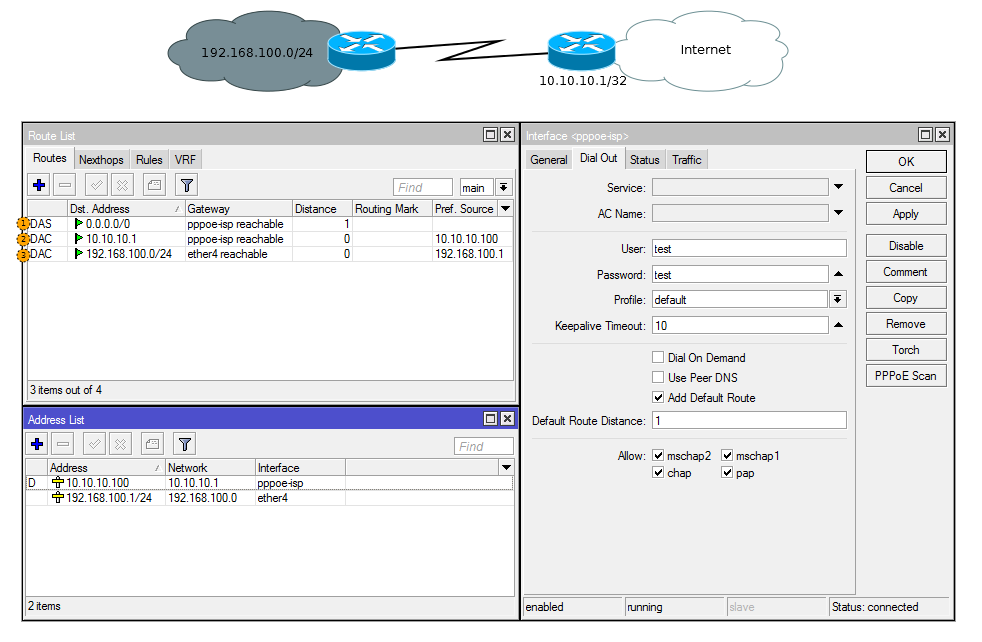The image size is (982, 642).
Task: Click the address icon beside 10.10.10.100
Action: tap(58, 482)
